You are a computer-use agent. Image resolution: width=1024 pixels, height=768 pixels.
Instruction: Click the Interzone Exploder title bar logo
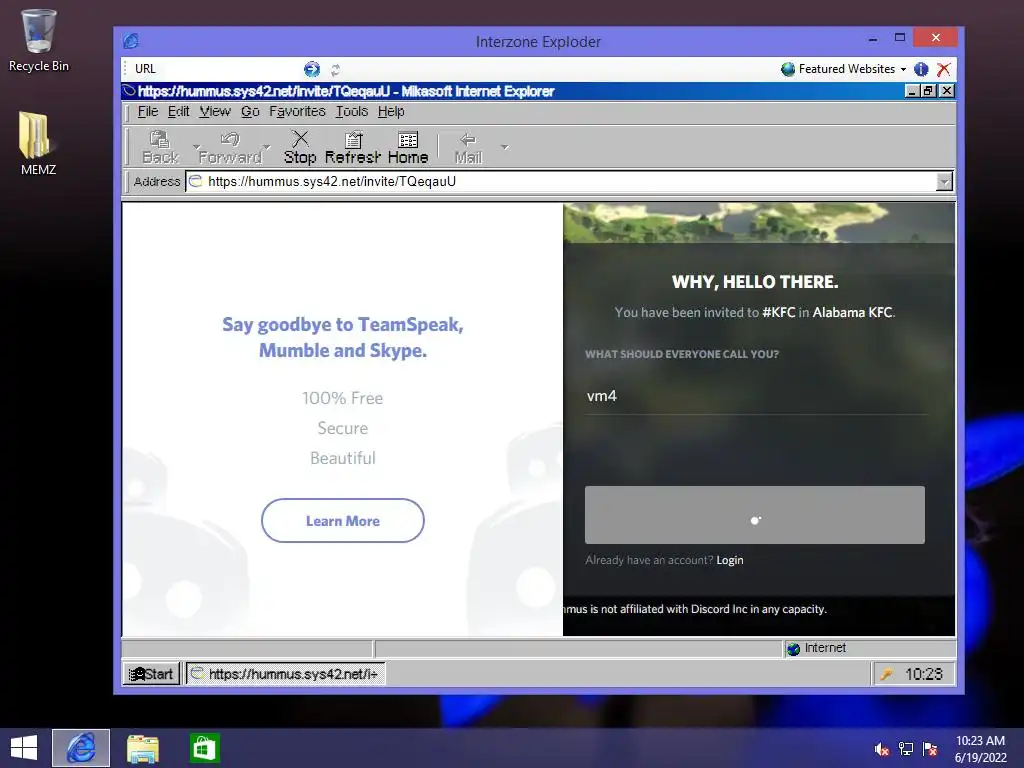[131, 41]
